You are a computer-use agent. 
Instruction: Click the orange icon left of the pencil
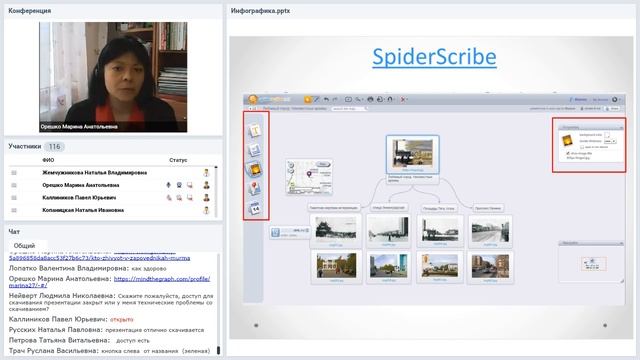tap(308, 99)
